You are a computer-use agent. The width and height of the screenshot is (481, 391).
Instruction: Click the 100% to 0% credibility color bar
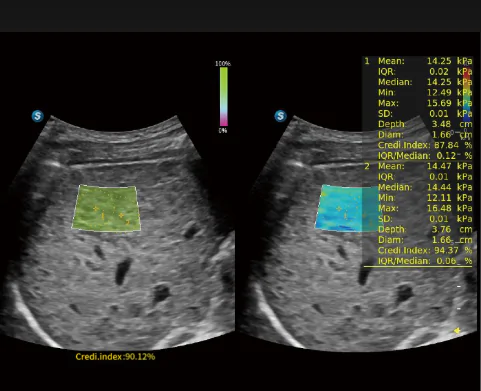point(223,97)
